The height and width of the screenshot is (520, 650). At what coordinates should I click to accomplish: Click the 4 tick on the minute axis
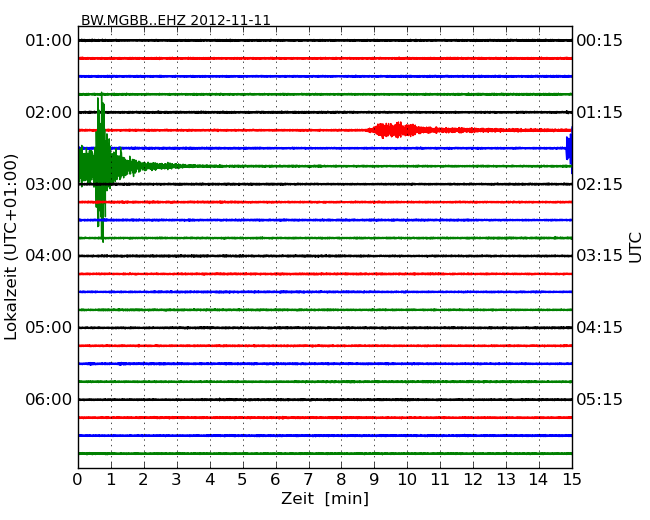click(x=209, y=479)
